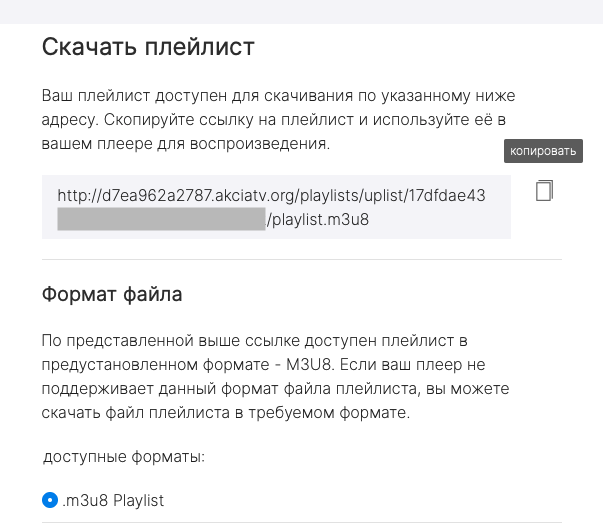Click the 'копировать' tooltip label

point(543,151)
